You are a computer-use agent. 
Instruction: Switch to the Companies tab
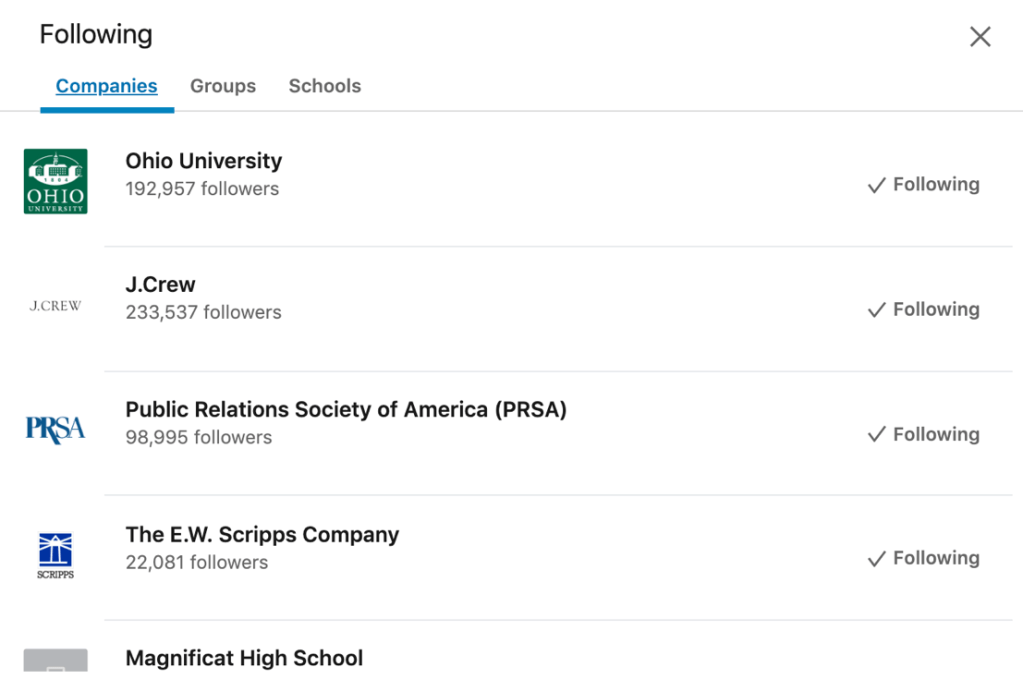tap(106, 86)
